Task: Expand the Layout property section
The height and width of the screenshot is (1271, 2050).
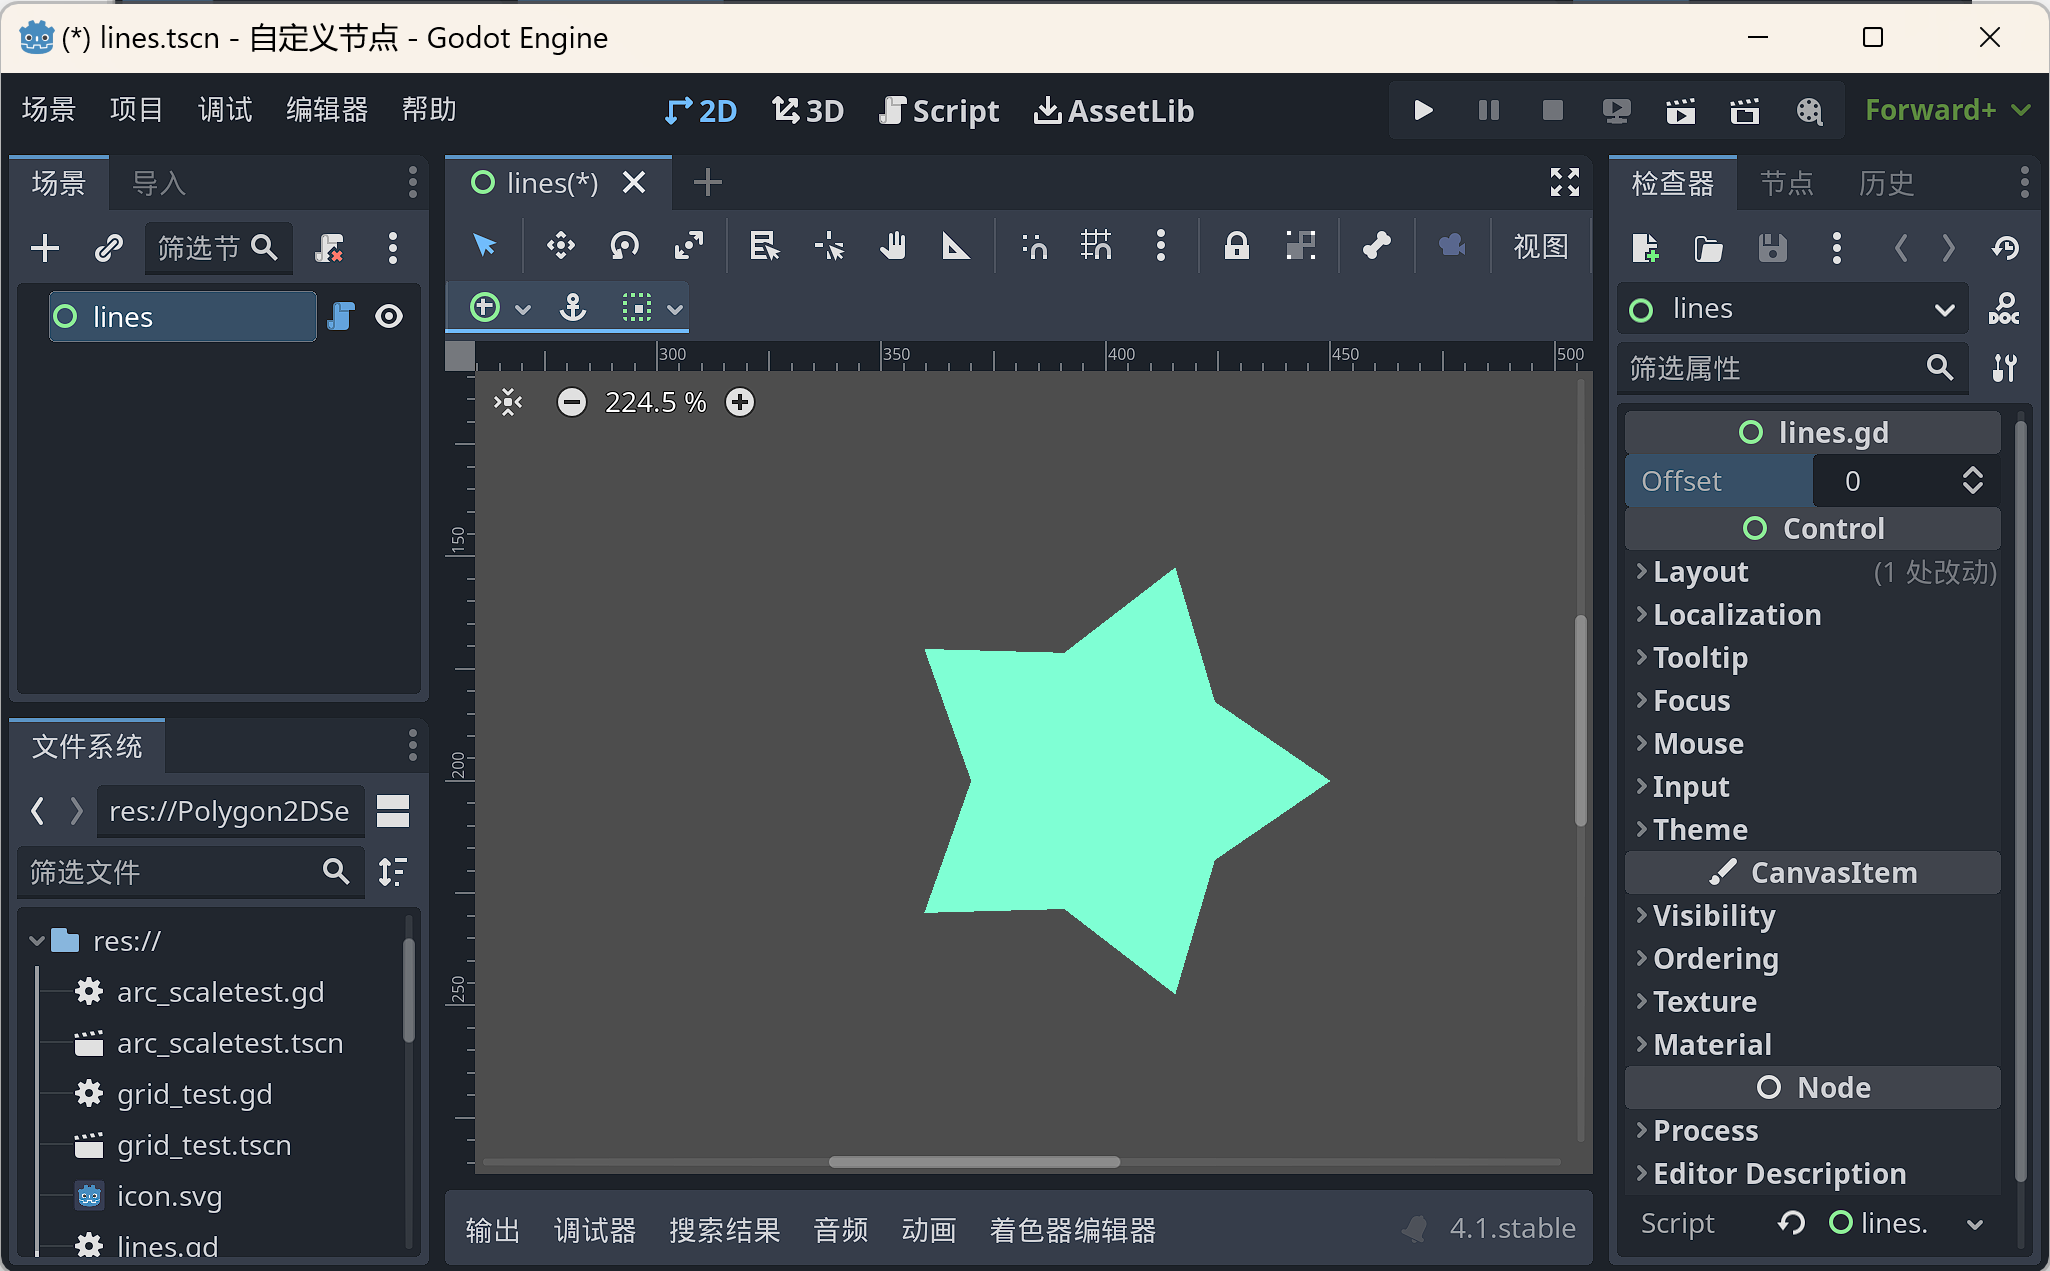Action: click(1699, 571)
